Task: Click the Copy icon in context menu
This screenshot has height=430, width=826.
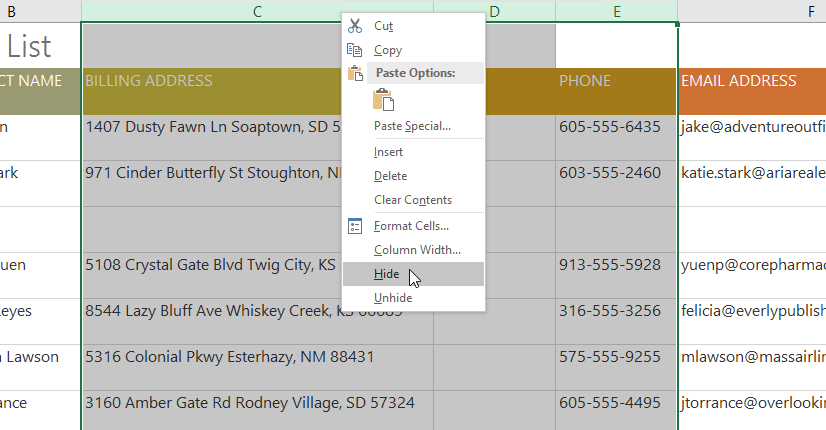Action: (354, 50)
